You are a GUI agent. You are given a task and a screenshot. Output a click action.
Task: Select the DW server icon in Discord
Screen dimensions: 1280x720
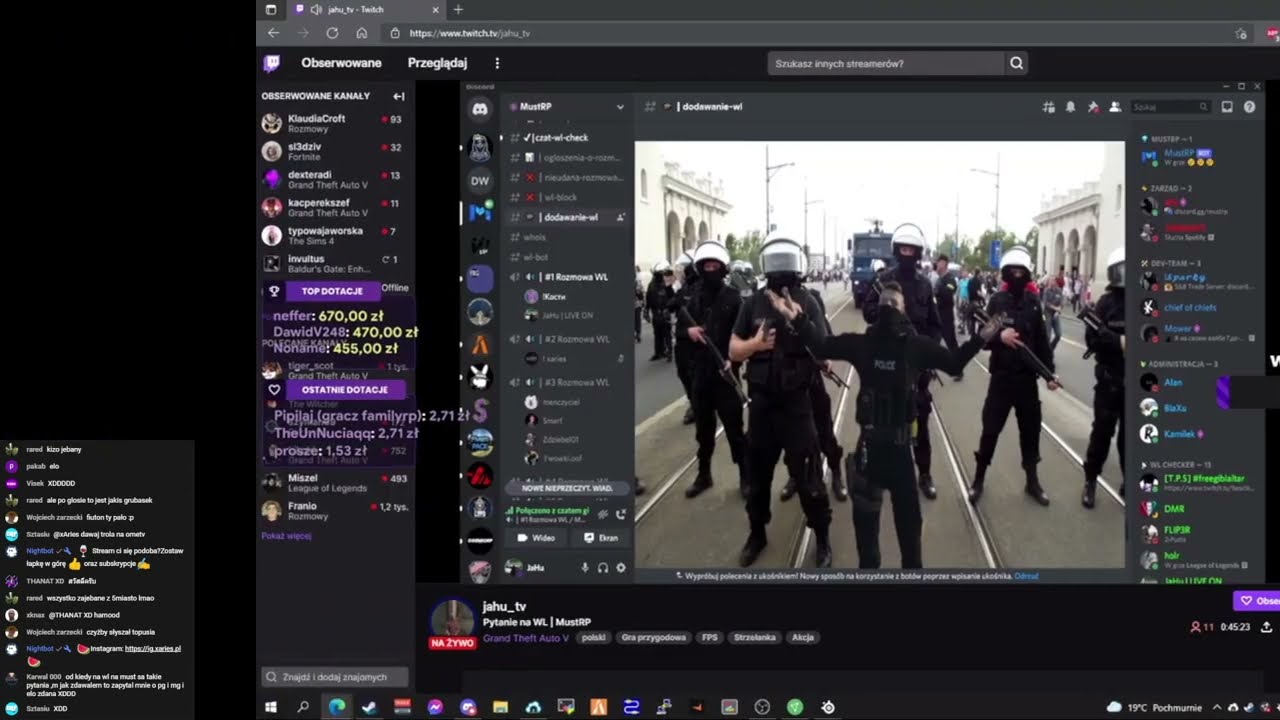480,181
